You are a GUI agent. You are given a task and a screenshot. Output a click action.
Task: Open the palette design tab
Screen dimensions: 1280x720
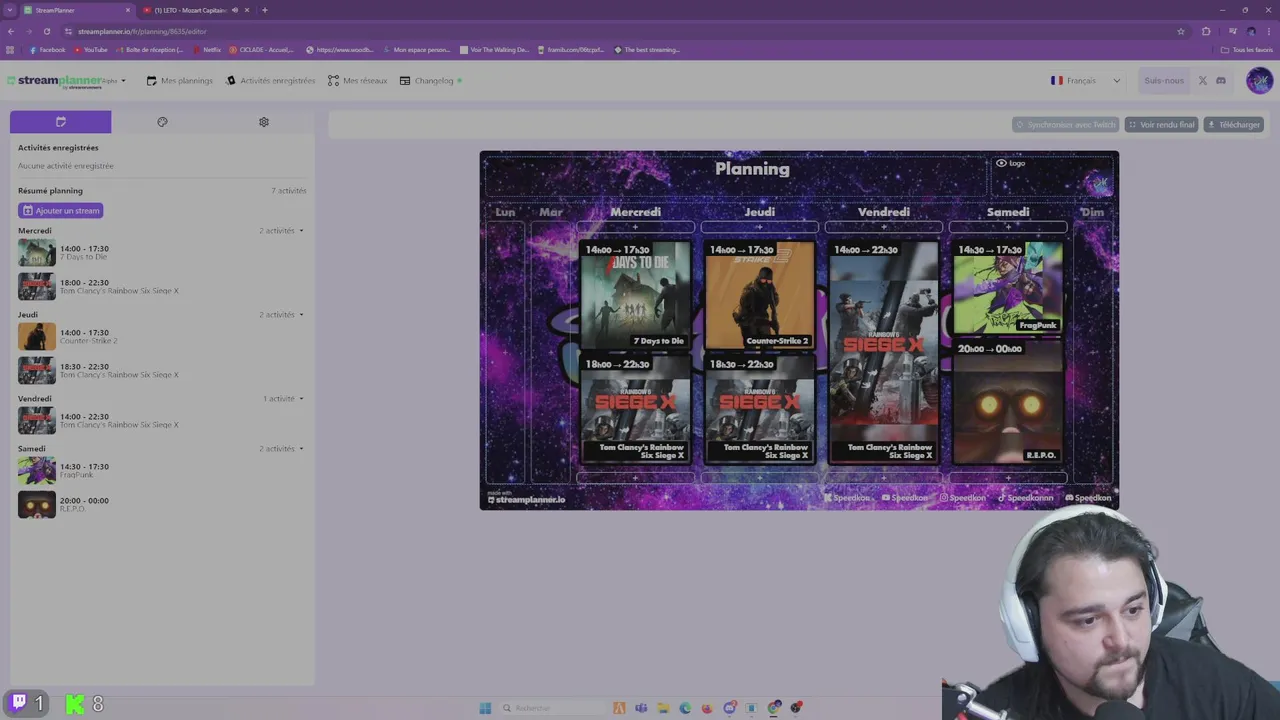point(162,122)
